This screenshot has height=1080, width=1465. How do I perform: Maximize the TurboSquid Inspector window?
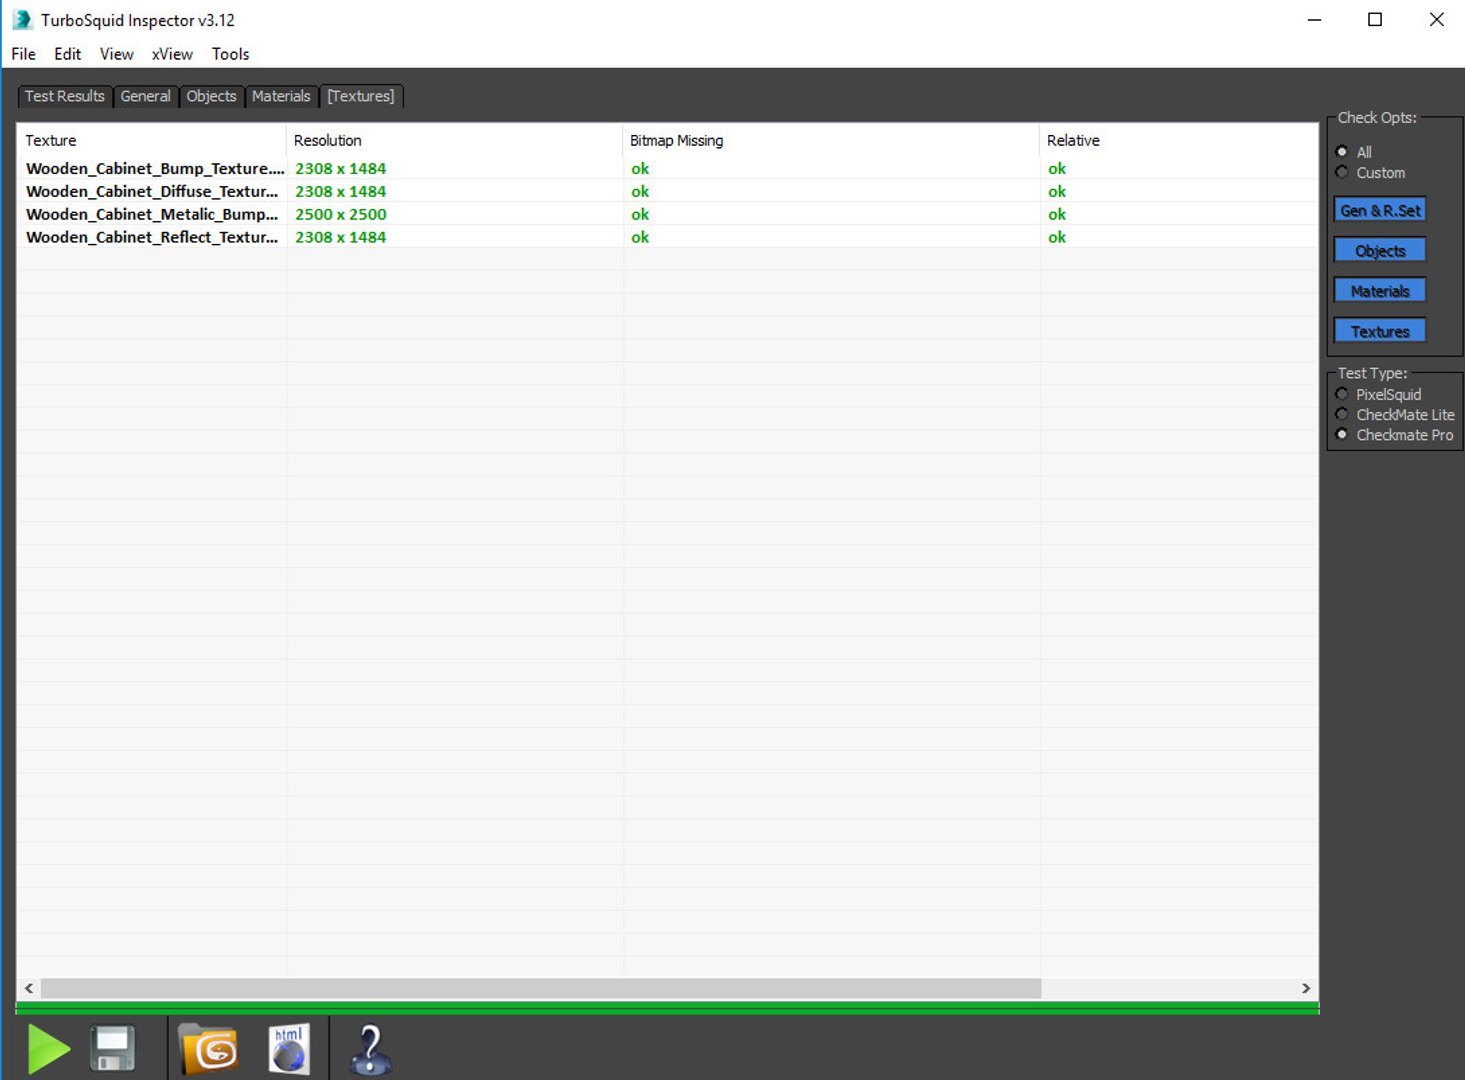1375,20
